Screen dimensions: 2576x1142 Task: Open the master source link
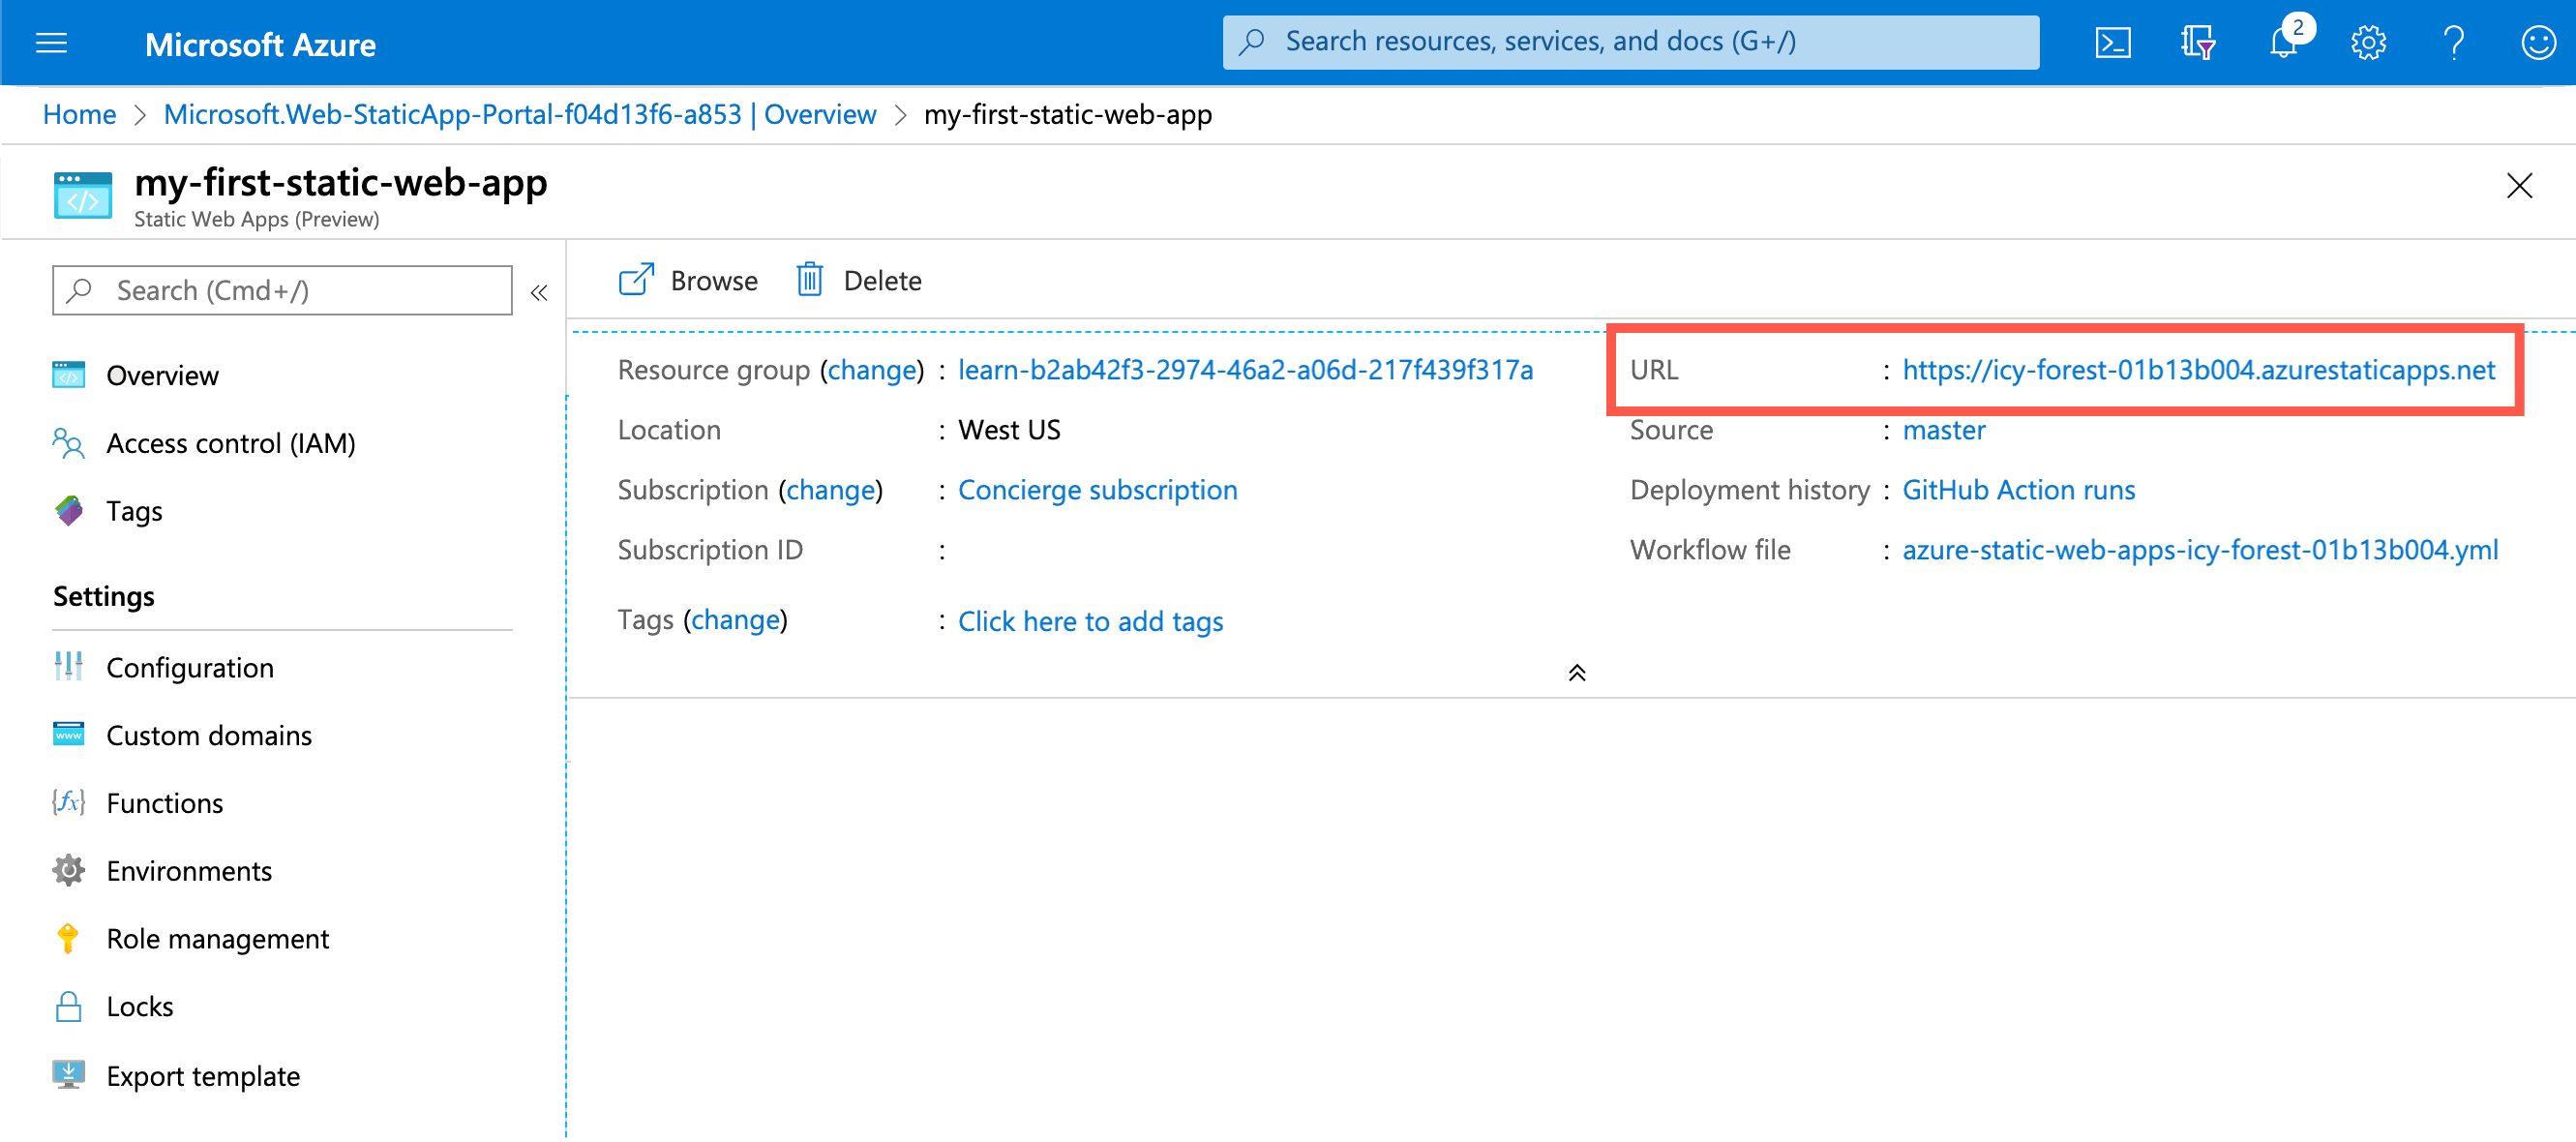pyautogui.click(x=1943, y=430)
